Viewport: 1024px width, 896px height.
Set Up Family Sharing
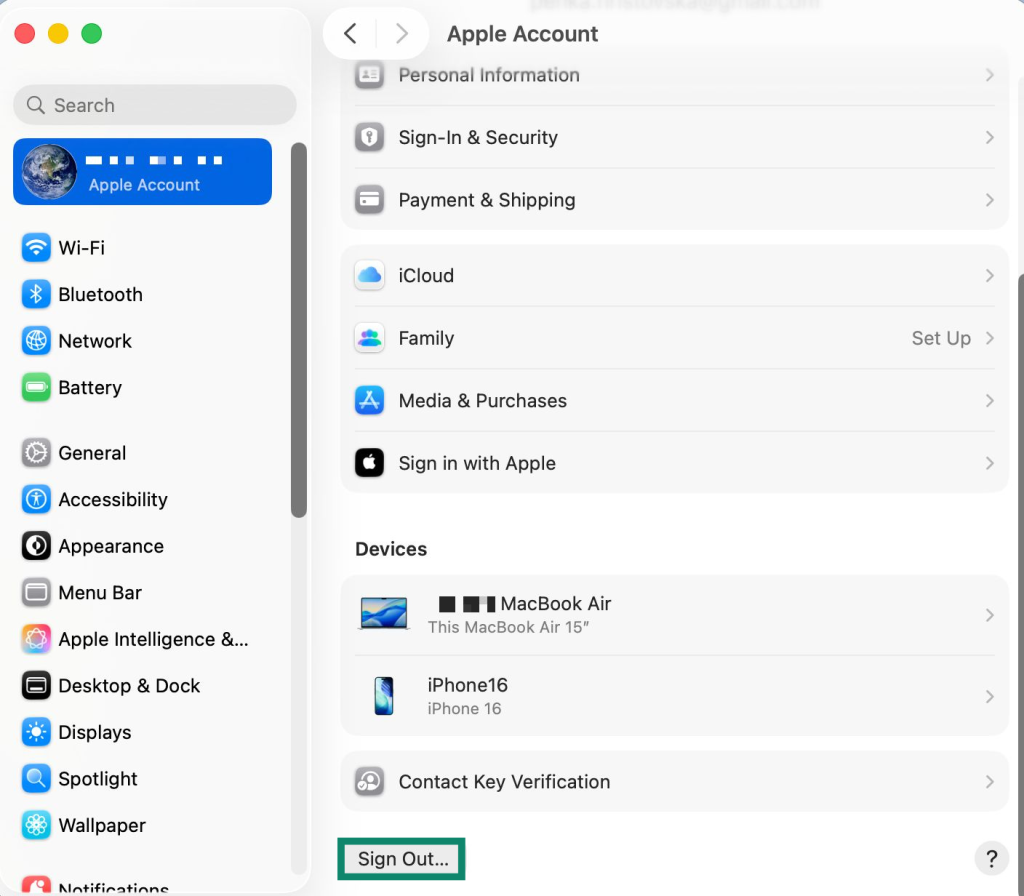point(940,338)
